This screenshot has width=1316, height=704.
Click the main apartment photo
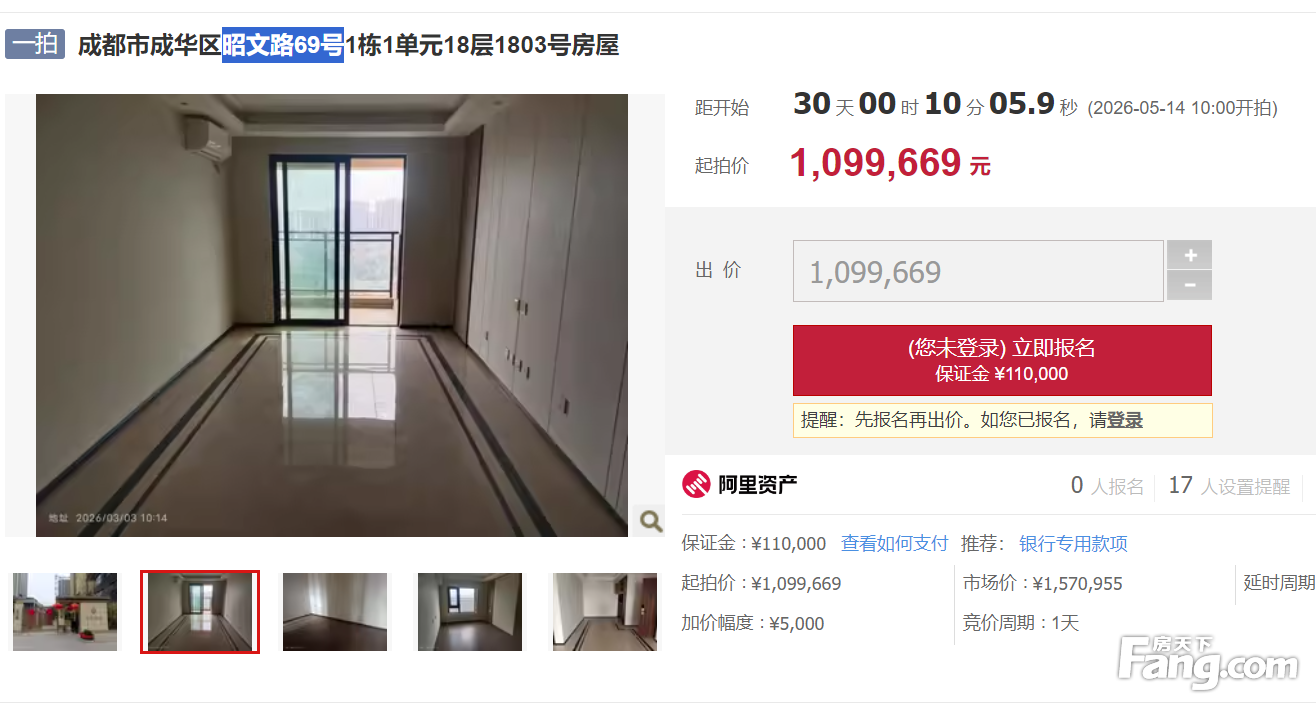point(332,315)
